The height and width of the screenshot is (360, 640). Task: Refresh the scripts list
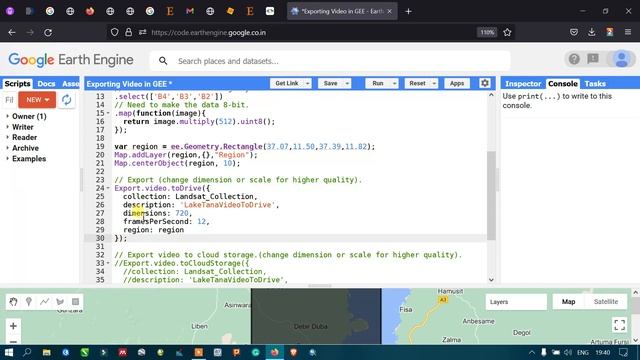tap(67, 100)
